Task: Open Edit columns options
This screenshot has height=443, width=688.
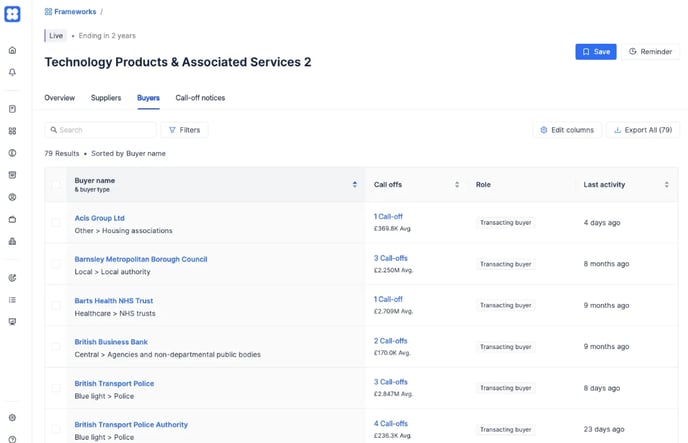Action: click(567, 130)
